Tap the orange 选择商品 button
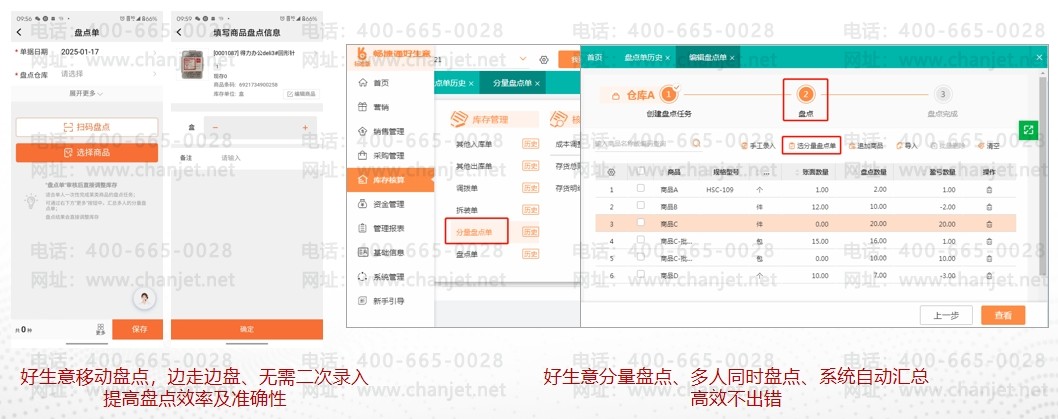 87,152
